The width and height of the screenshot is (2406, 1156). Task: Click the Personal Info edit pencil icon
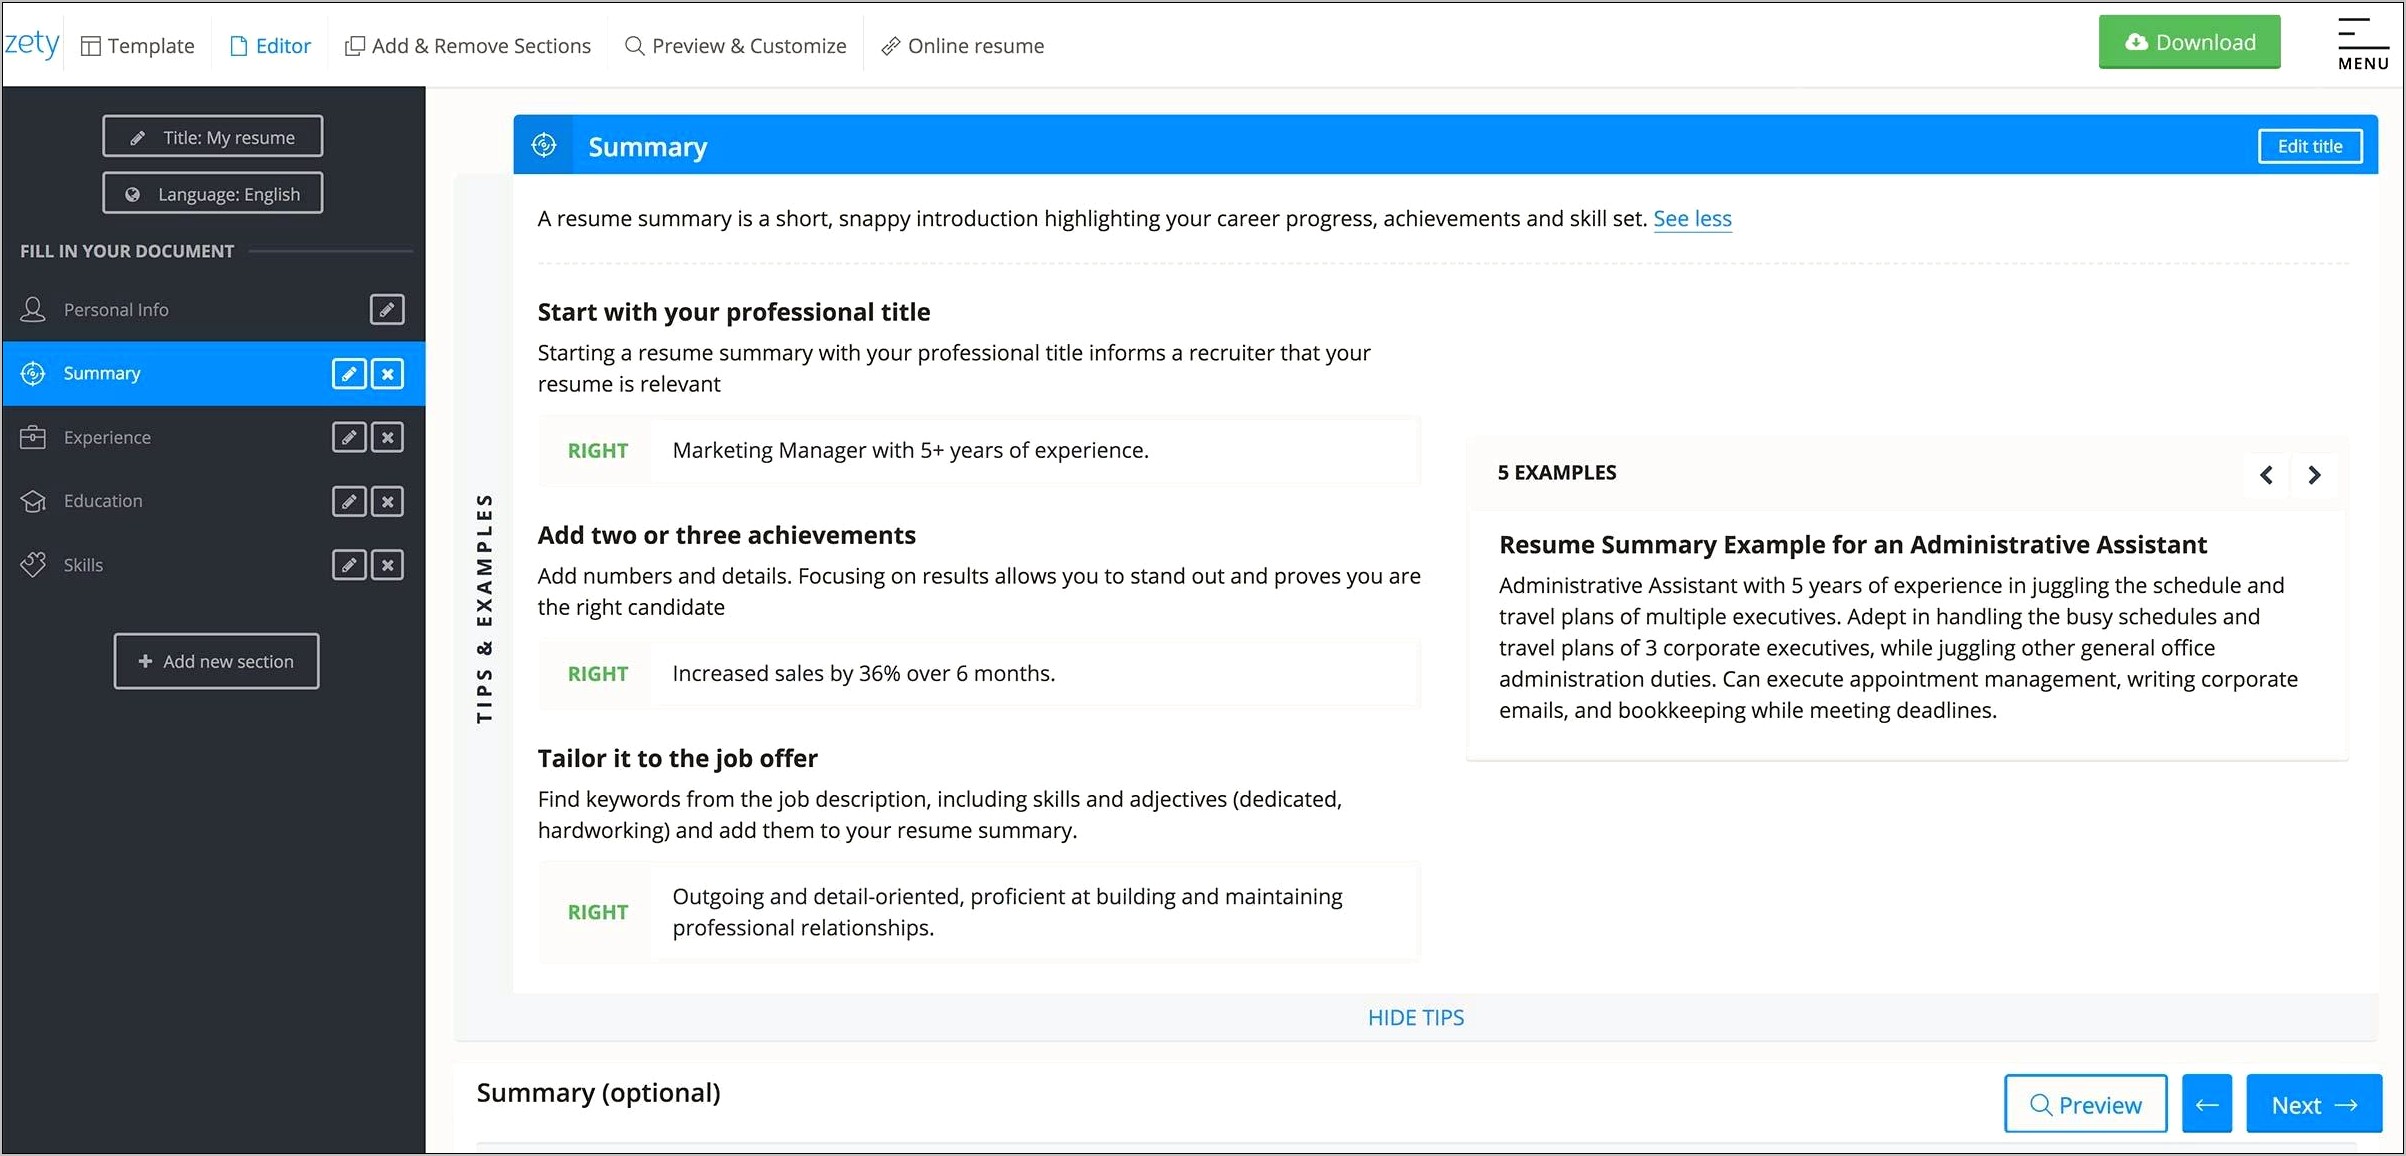pyautogui.click(x=390, y=309)
